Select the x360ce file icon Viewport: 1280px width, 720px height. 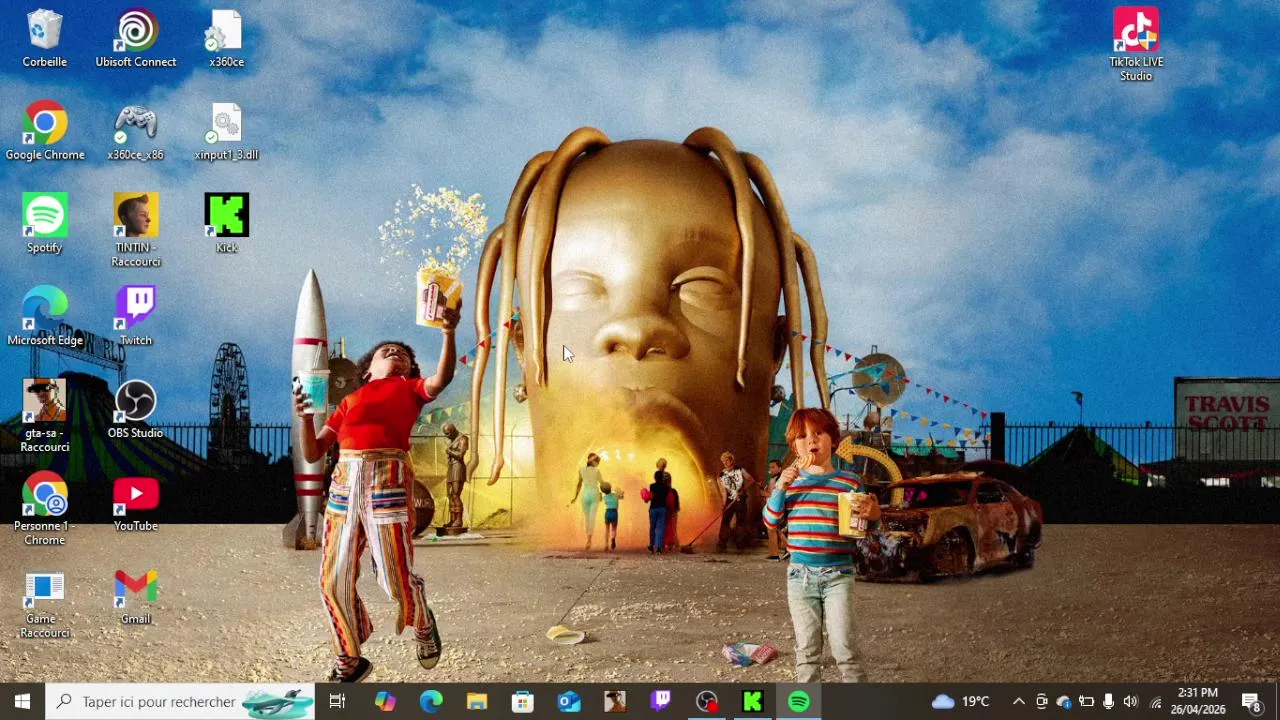(x=226, y=39)
